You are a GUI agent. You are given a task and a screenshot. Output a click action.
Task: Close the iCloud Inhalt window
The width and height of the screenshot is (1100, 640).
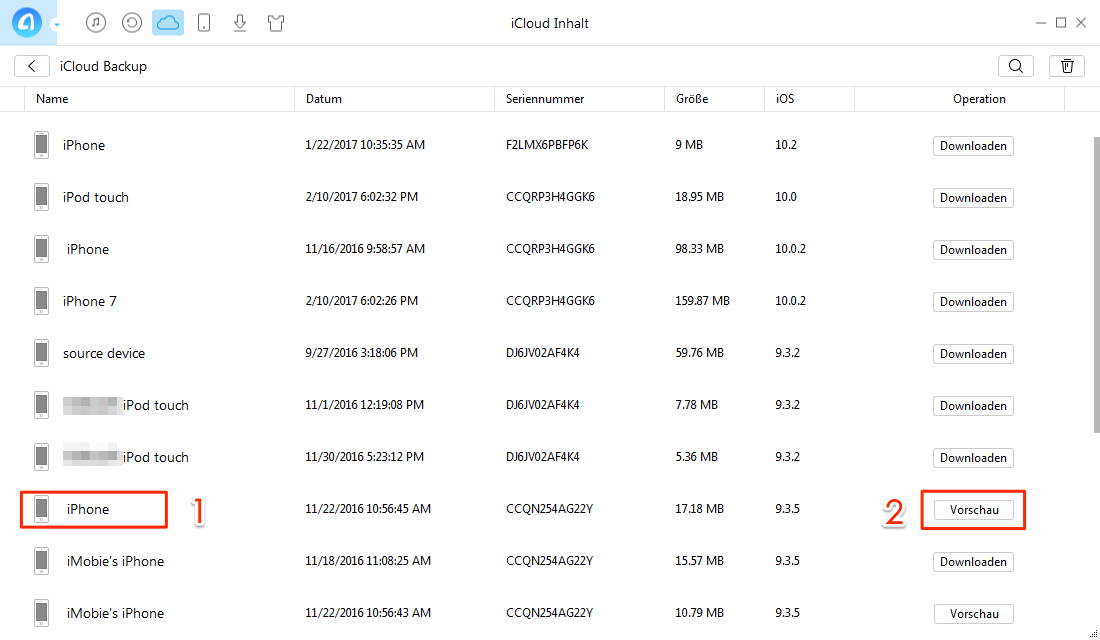[x=1081, y=23]
